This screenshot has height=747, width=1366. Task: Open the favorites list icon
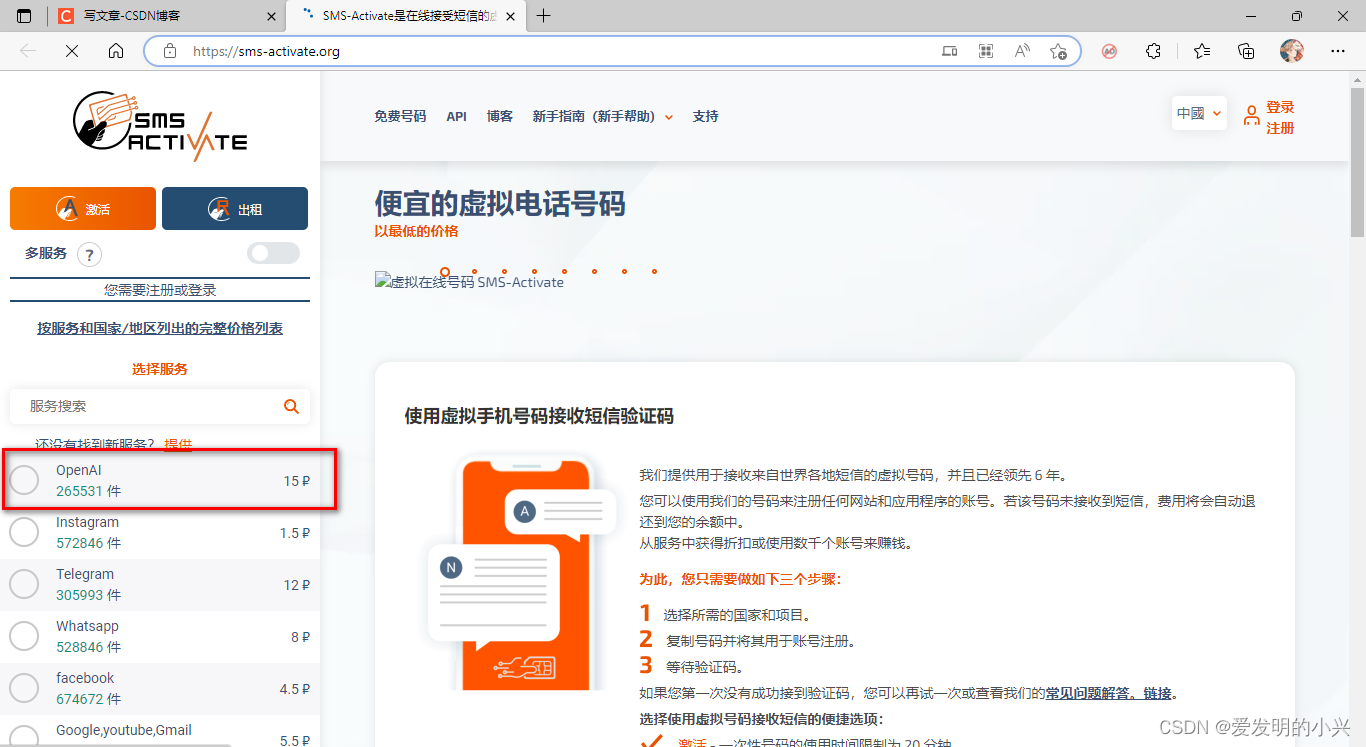coord(1202,51)
